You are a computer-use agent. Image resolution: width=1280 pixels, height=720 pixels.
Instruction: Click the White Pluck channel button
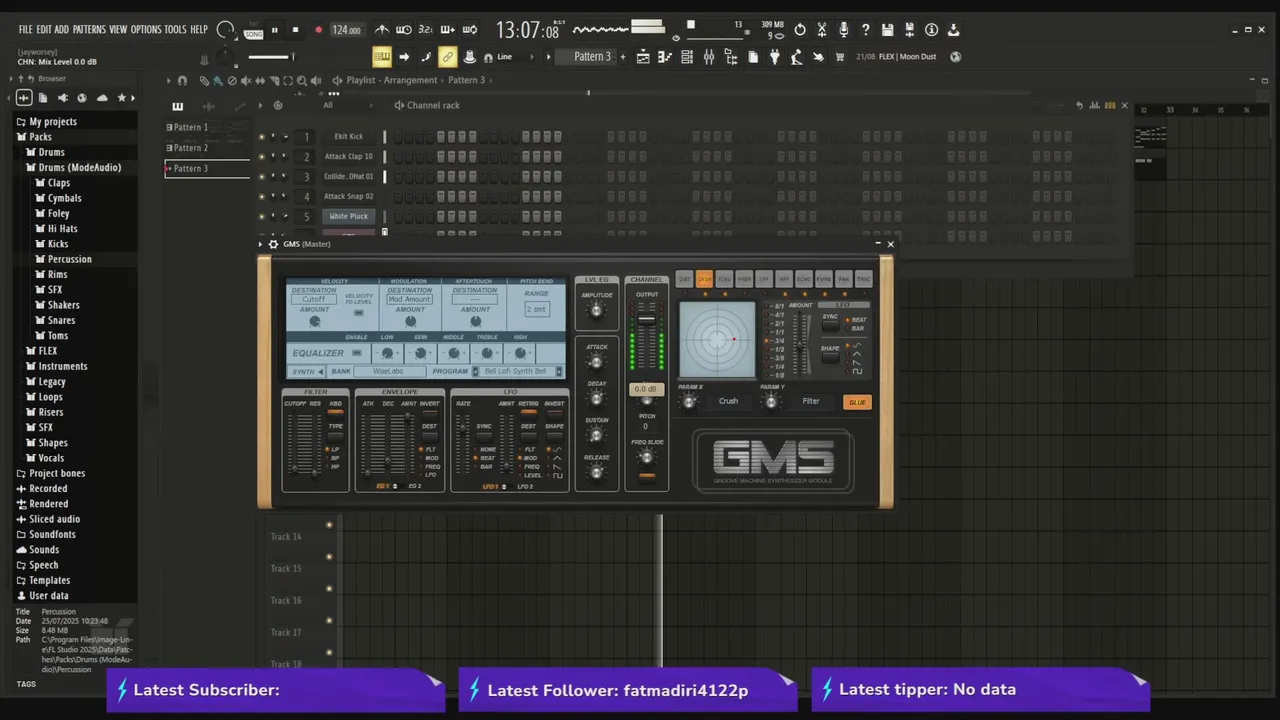pyautogui.click(x=348, y=216)
